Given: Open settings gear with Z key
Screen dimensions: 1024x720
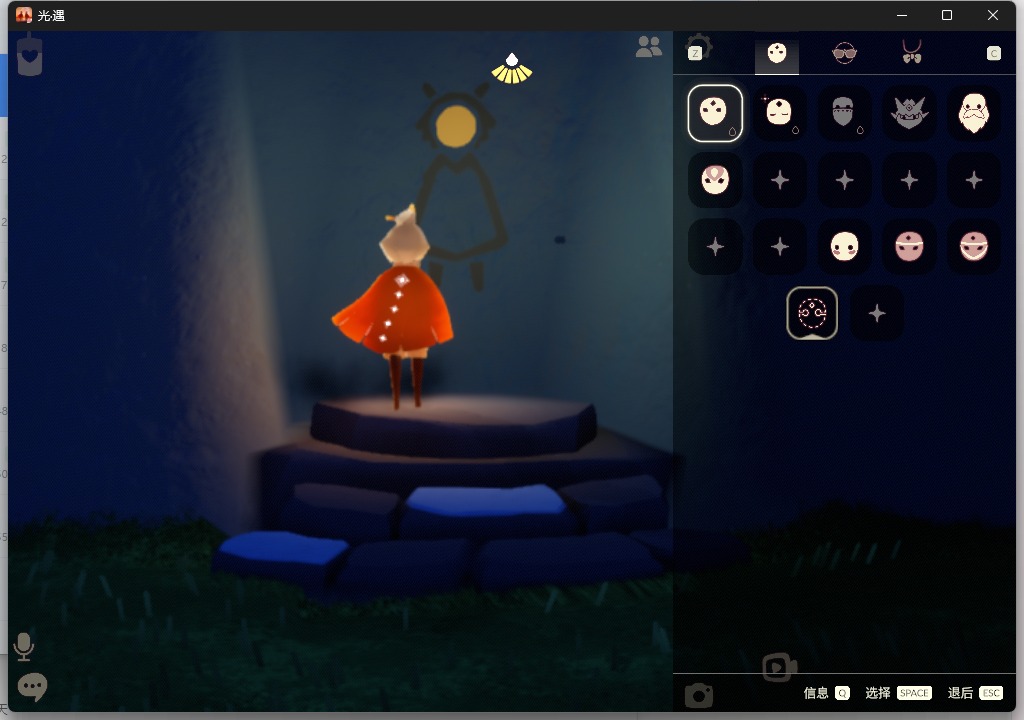Looking at the screenshot, I should [698, 48].
